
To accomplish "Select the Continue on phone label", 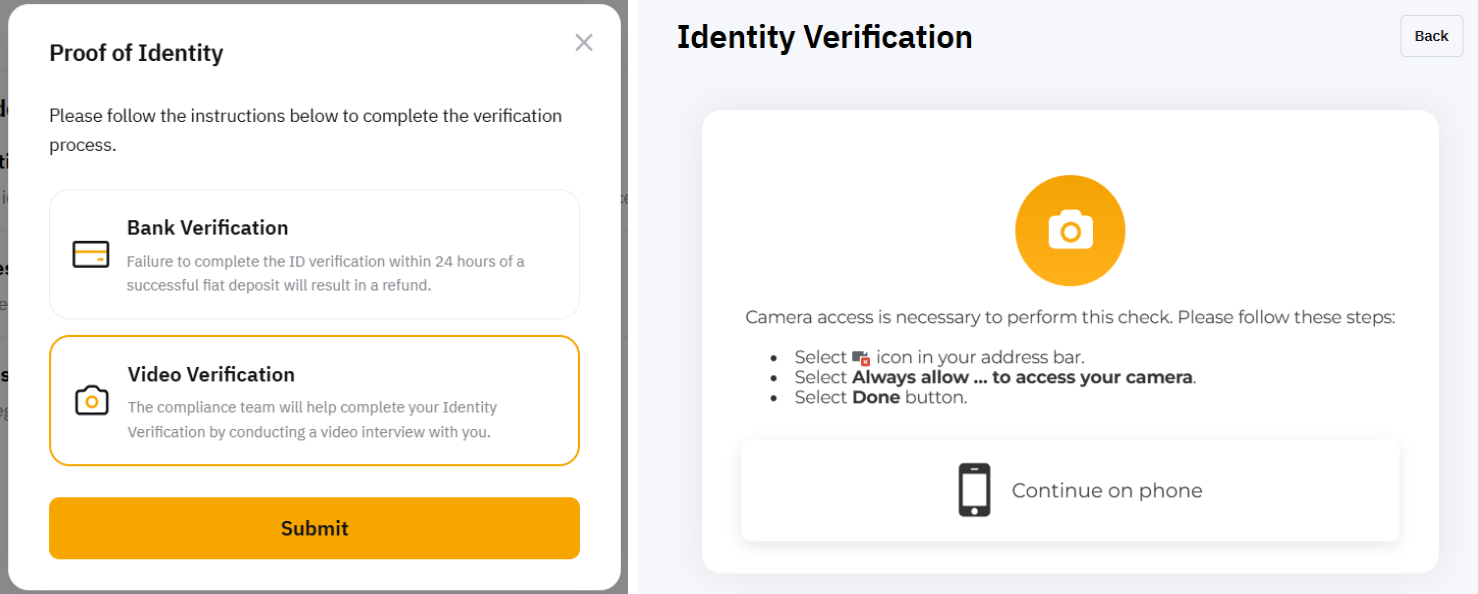I will tap(1107, 491).
